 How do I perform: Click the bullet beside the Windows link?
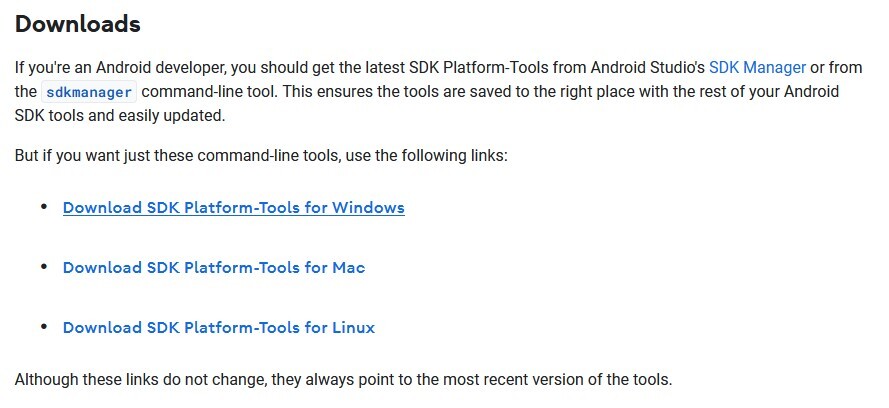[x=44, y=207]
